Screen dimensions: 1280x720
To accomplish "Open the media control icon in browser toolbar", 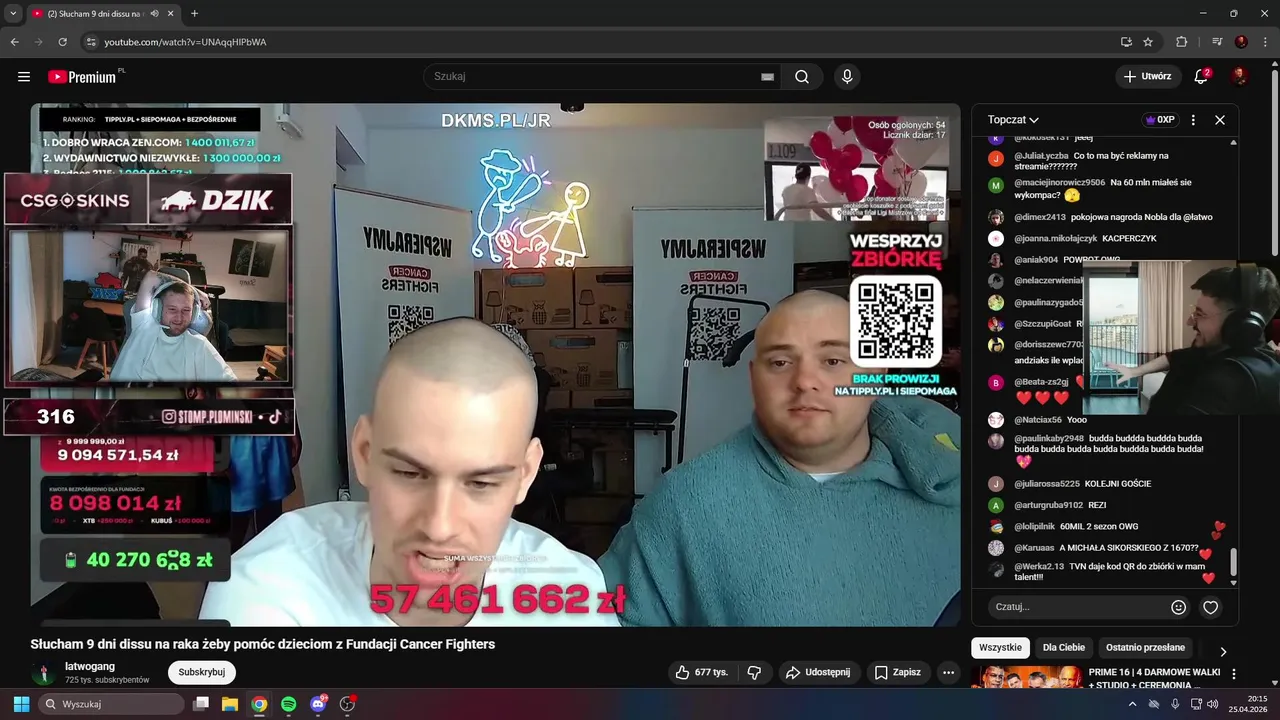I will click(1217, 42).
